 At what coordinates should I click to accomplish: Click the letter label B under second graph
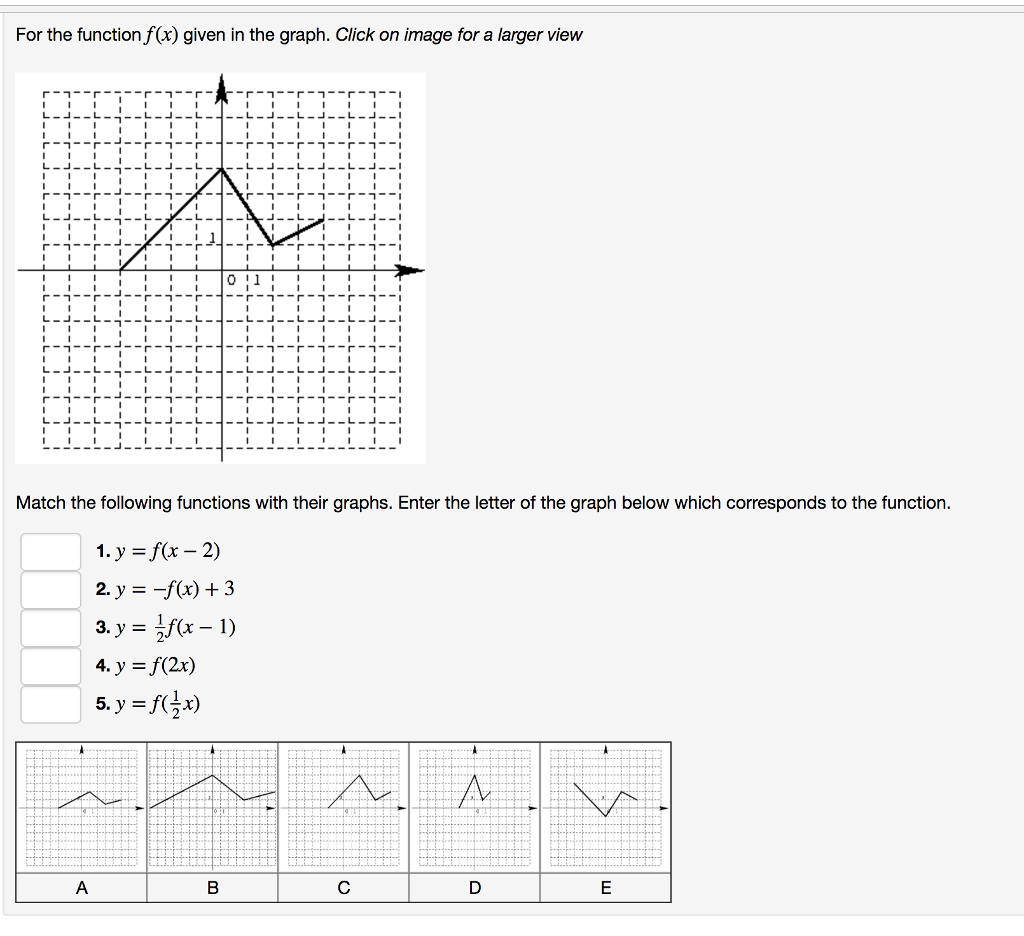213,887
